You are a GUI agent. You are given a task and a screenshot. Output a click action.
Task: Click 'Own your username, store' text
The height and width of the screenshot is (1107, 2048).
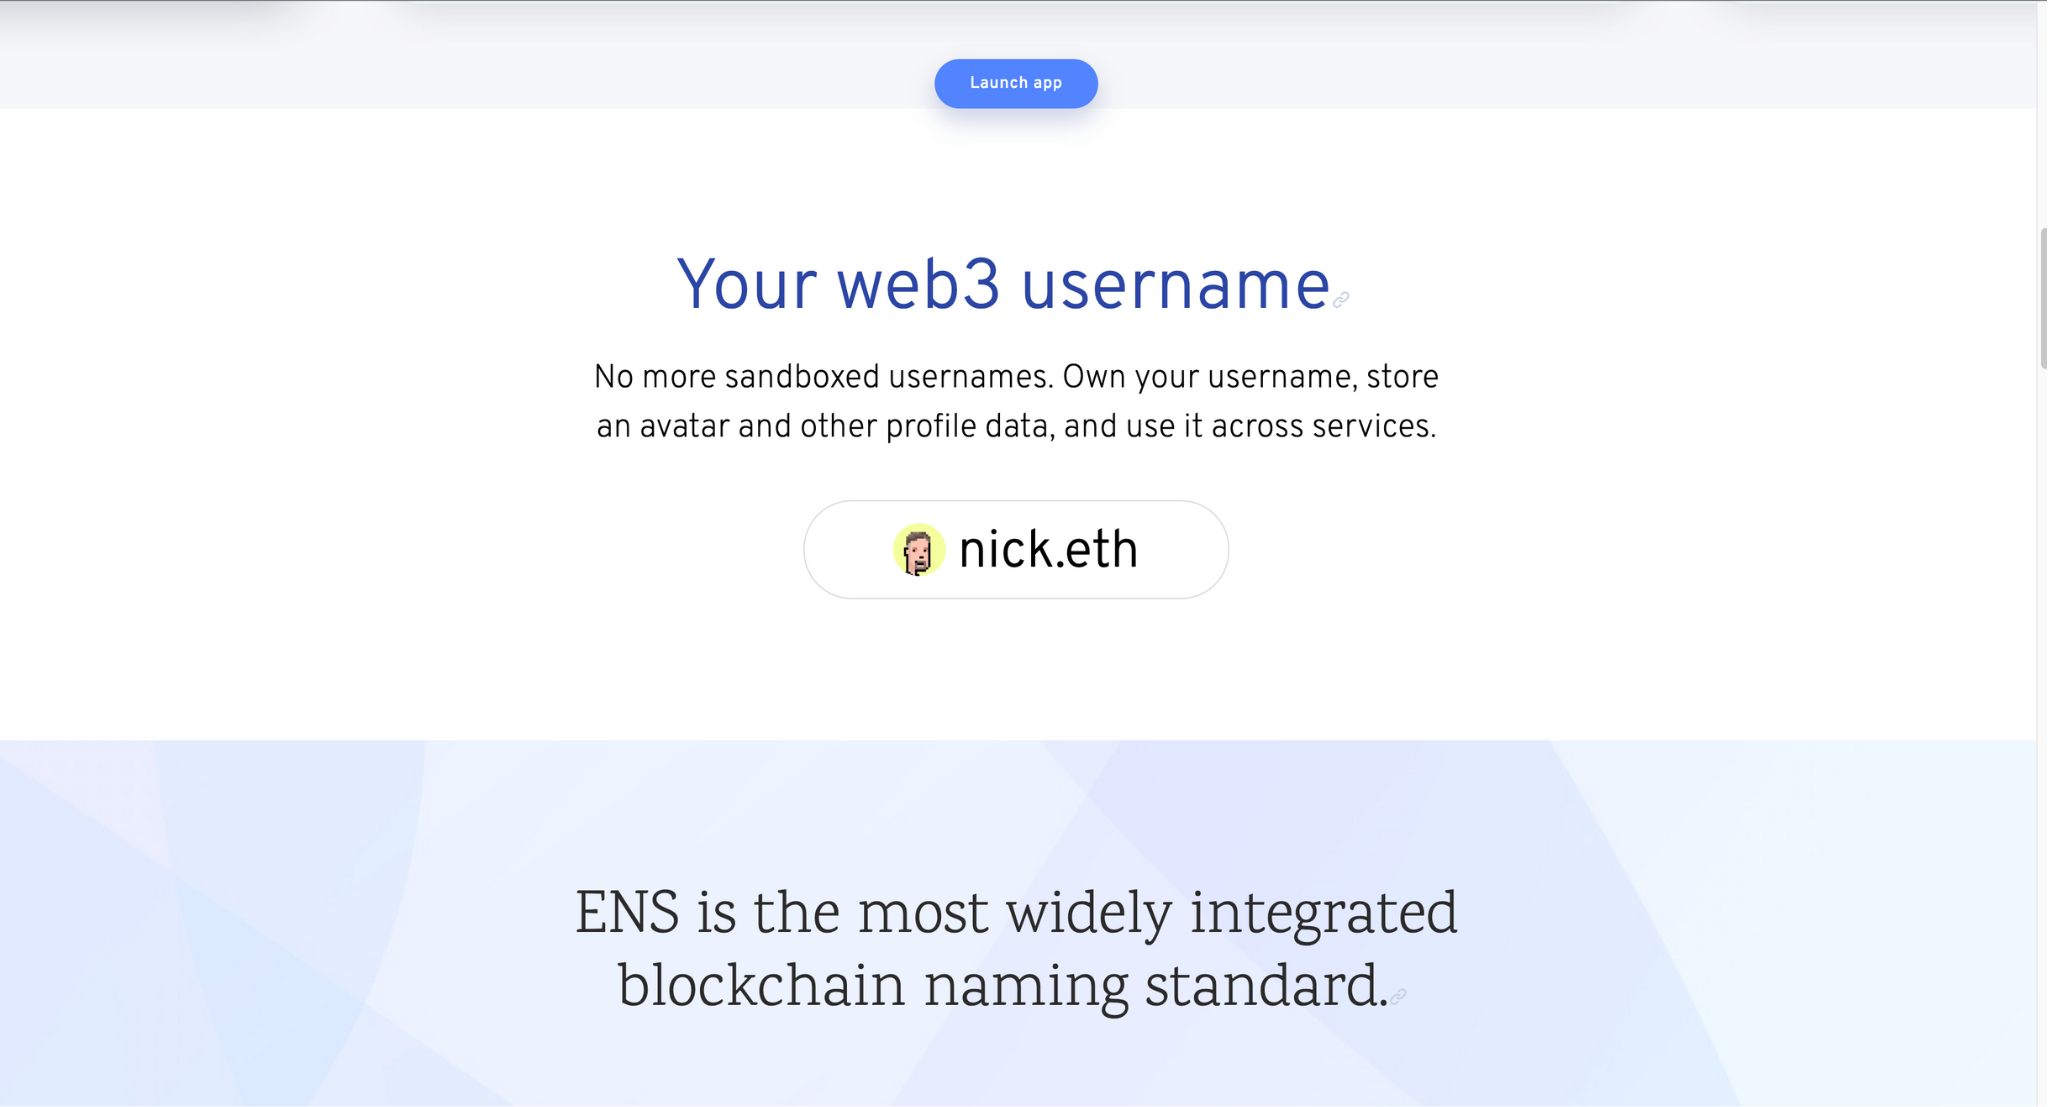coord(1250,378)
